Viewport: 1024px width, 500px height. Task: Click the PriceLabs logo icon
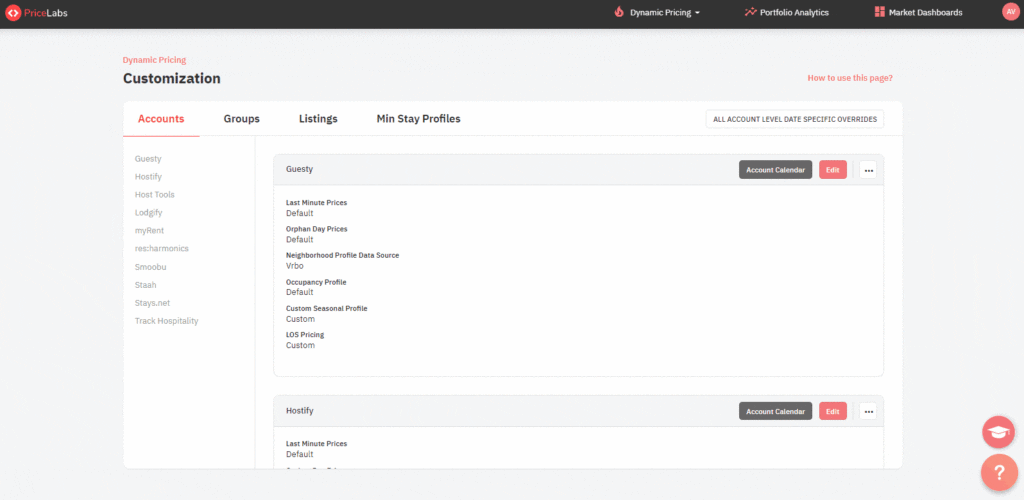click(x=12, y=12)
